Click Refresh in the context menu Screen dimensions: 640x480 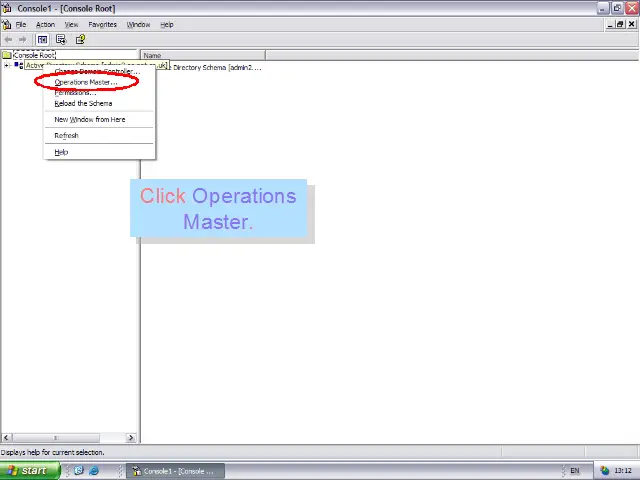pos(66,135)
